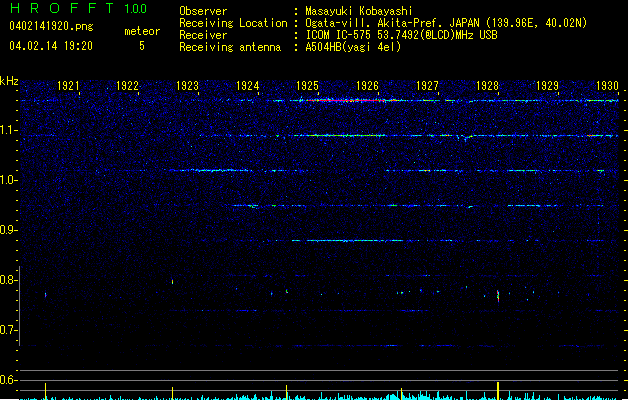Click the 1.0 kHz frequency label
The width and height of the screenshot is (629, 400).
9,180
